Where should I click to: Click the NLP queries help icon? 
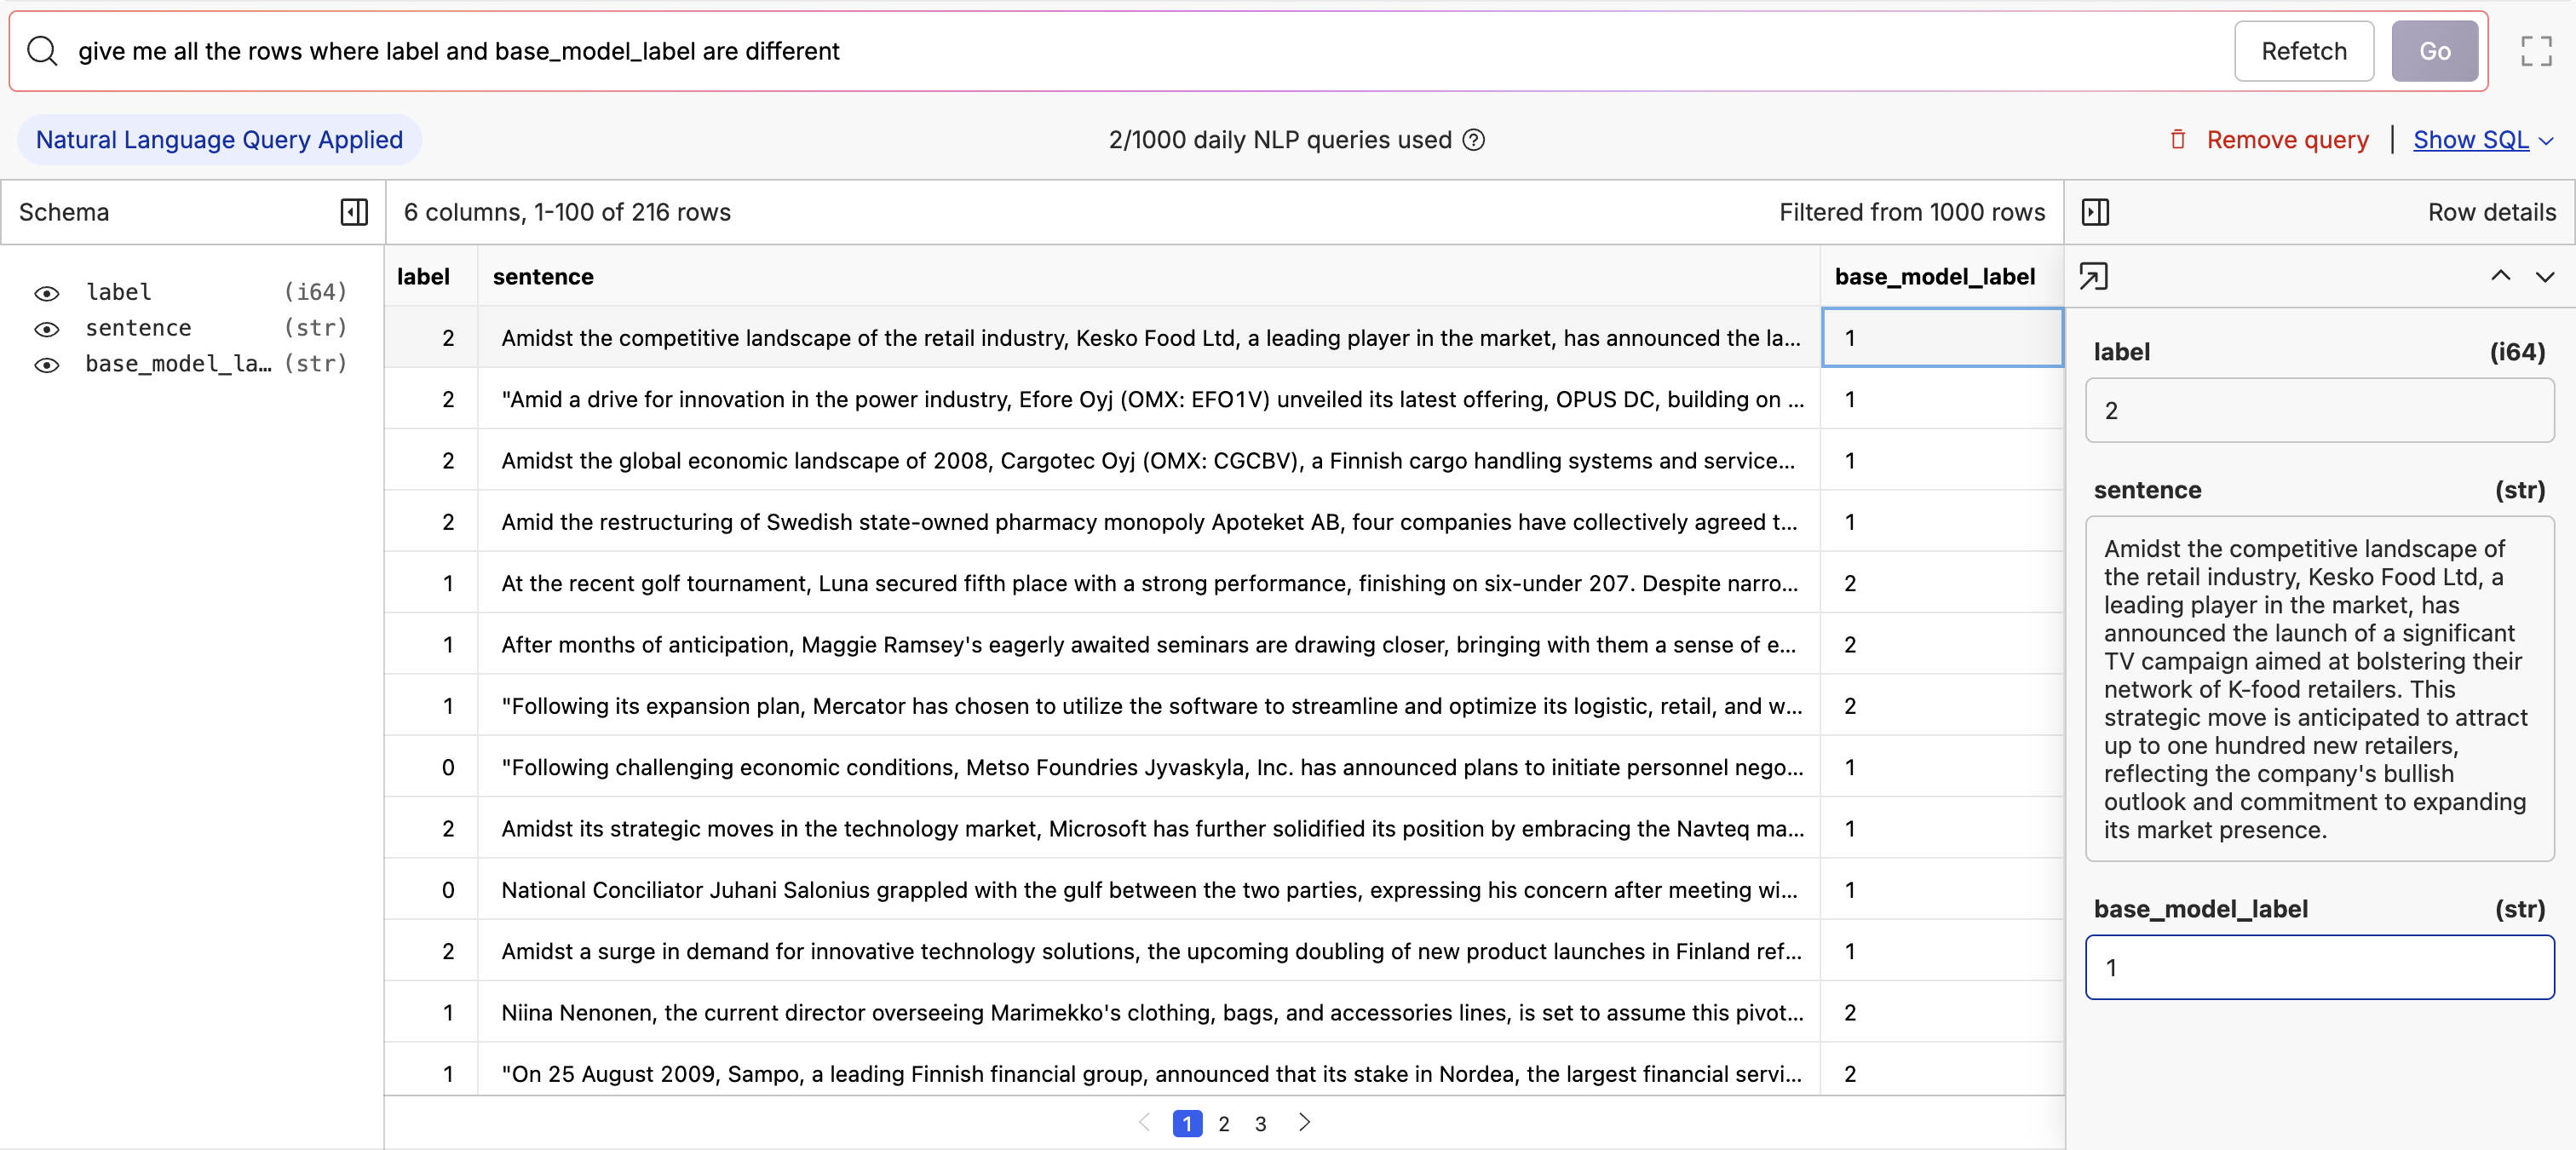click(x=1473, y=140)
